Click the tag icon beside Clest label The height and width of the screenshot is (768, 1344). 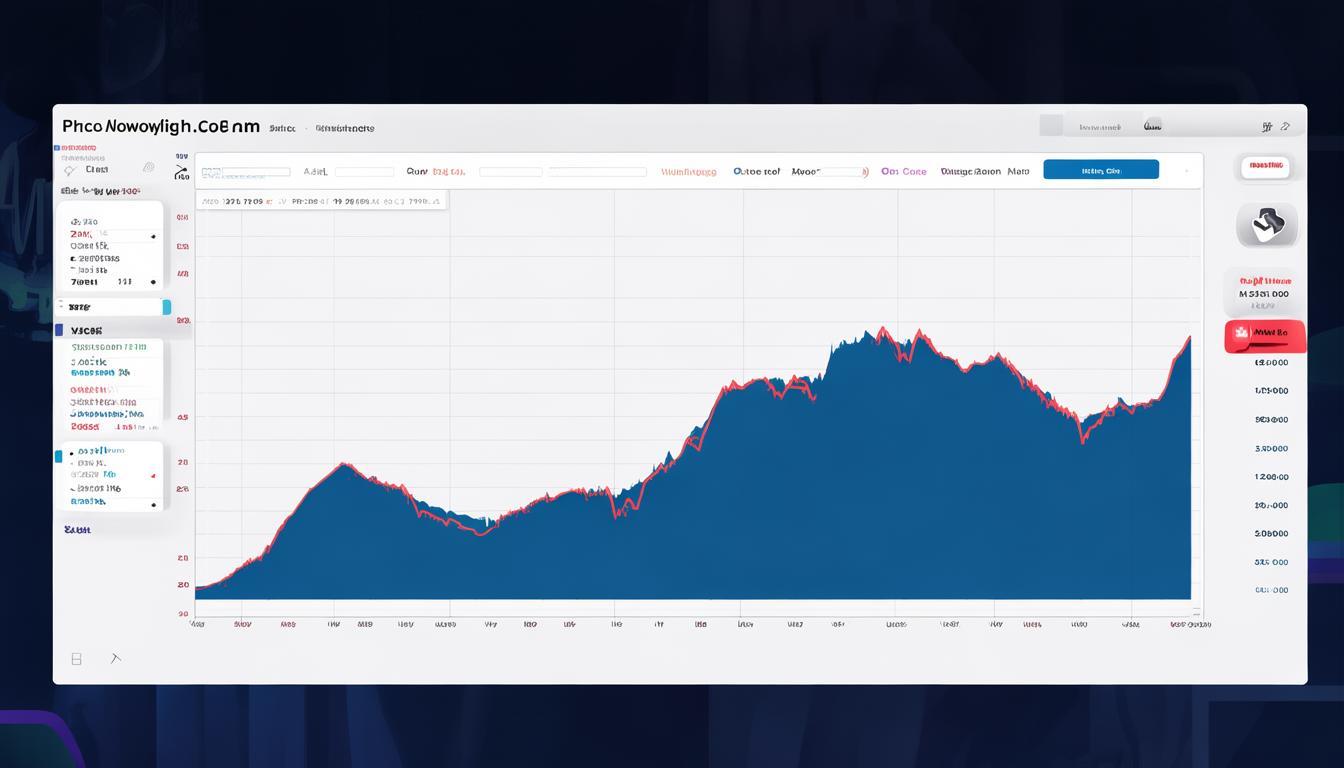pyautogui.click(x=70, y=171)
